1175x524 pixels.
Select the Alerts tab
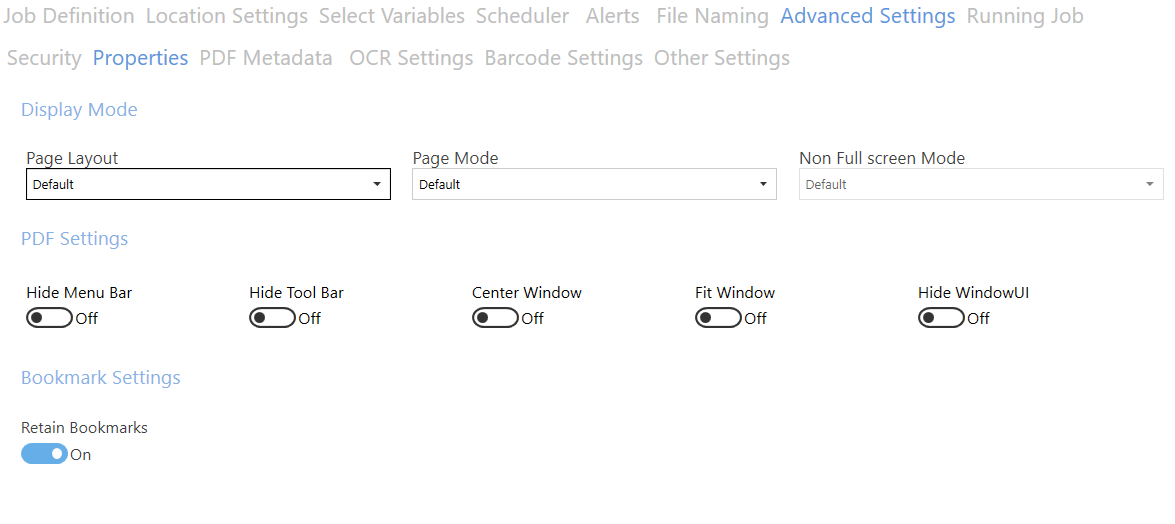(613, 16)
